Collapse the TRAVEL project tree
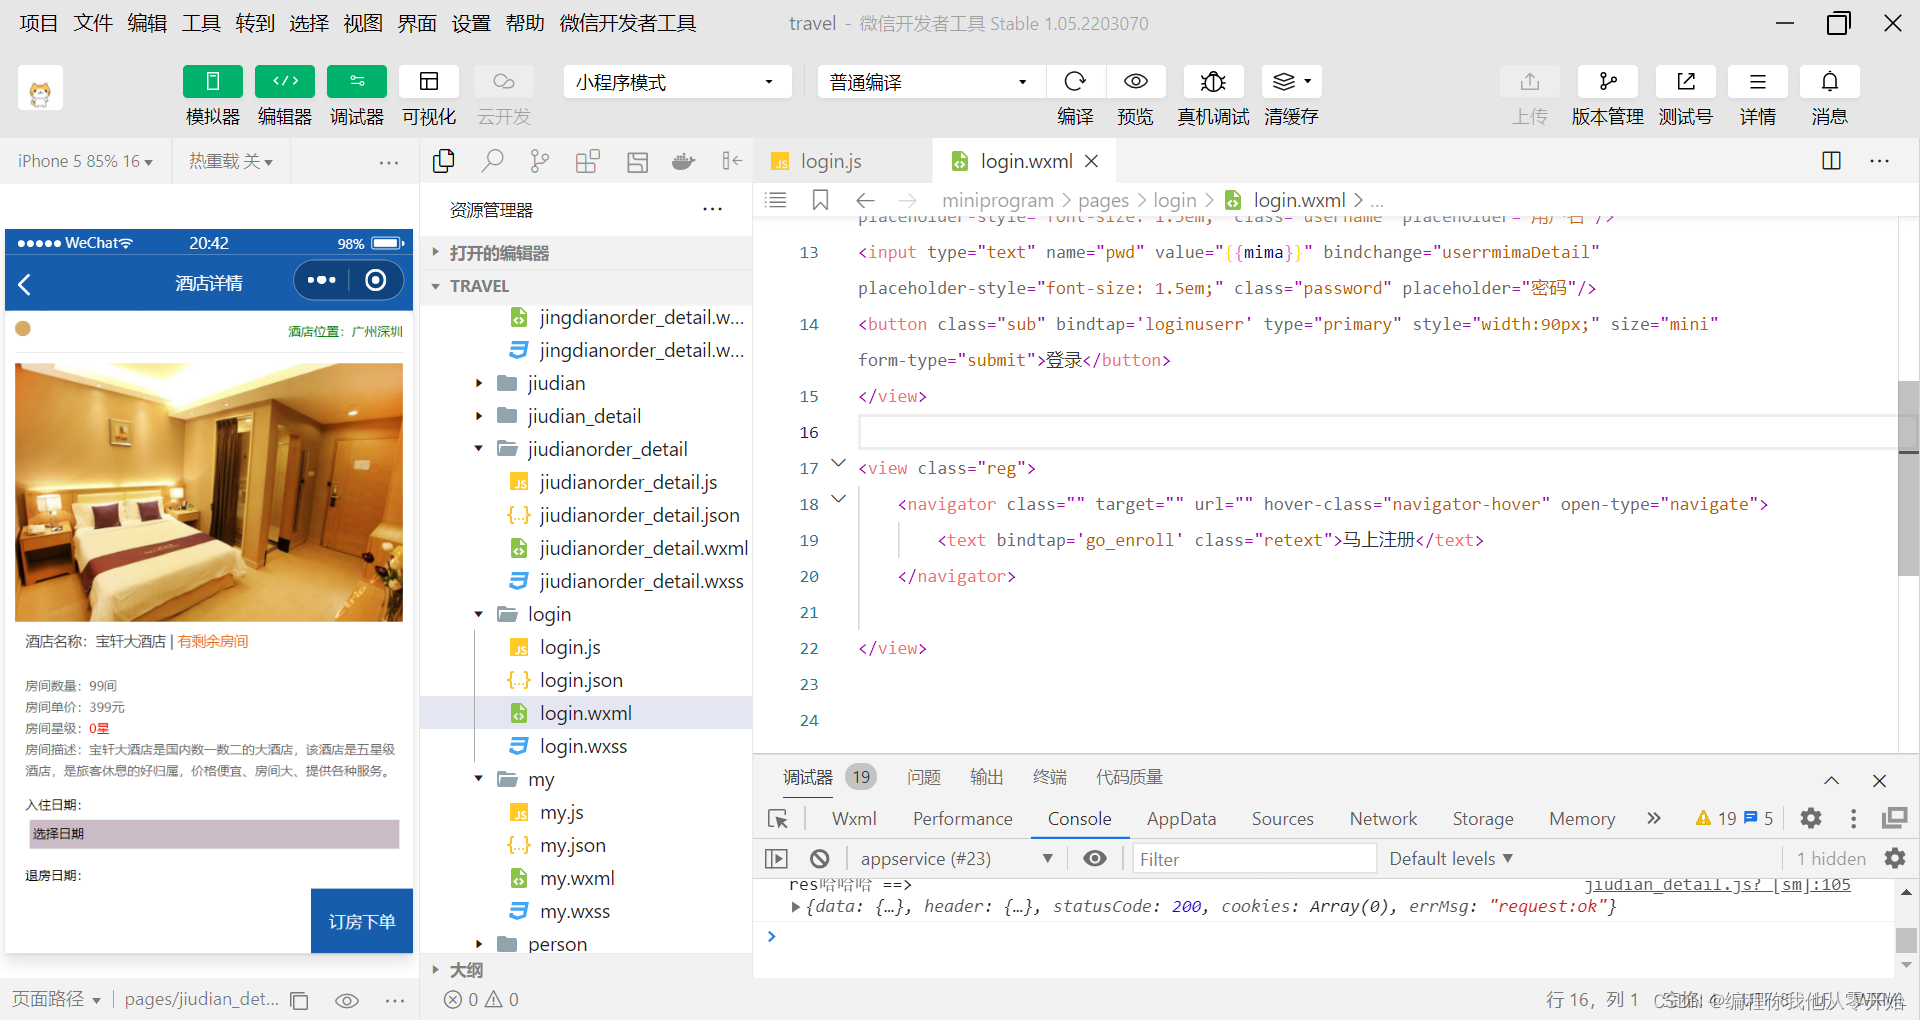This screenshot has width=1920, height=1020. (586, 286)
